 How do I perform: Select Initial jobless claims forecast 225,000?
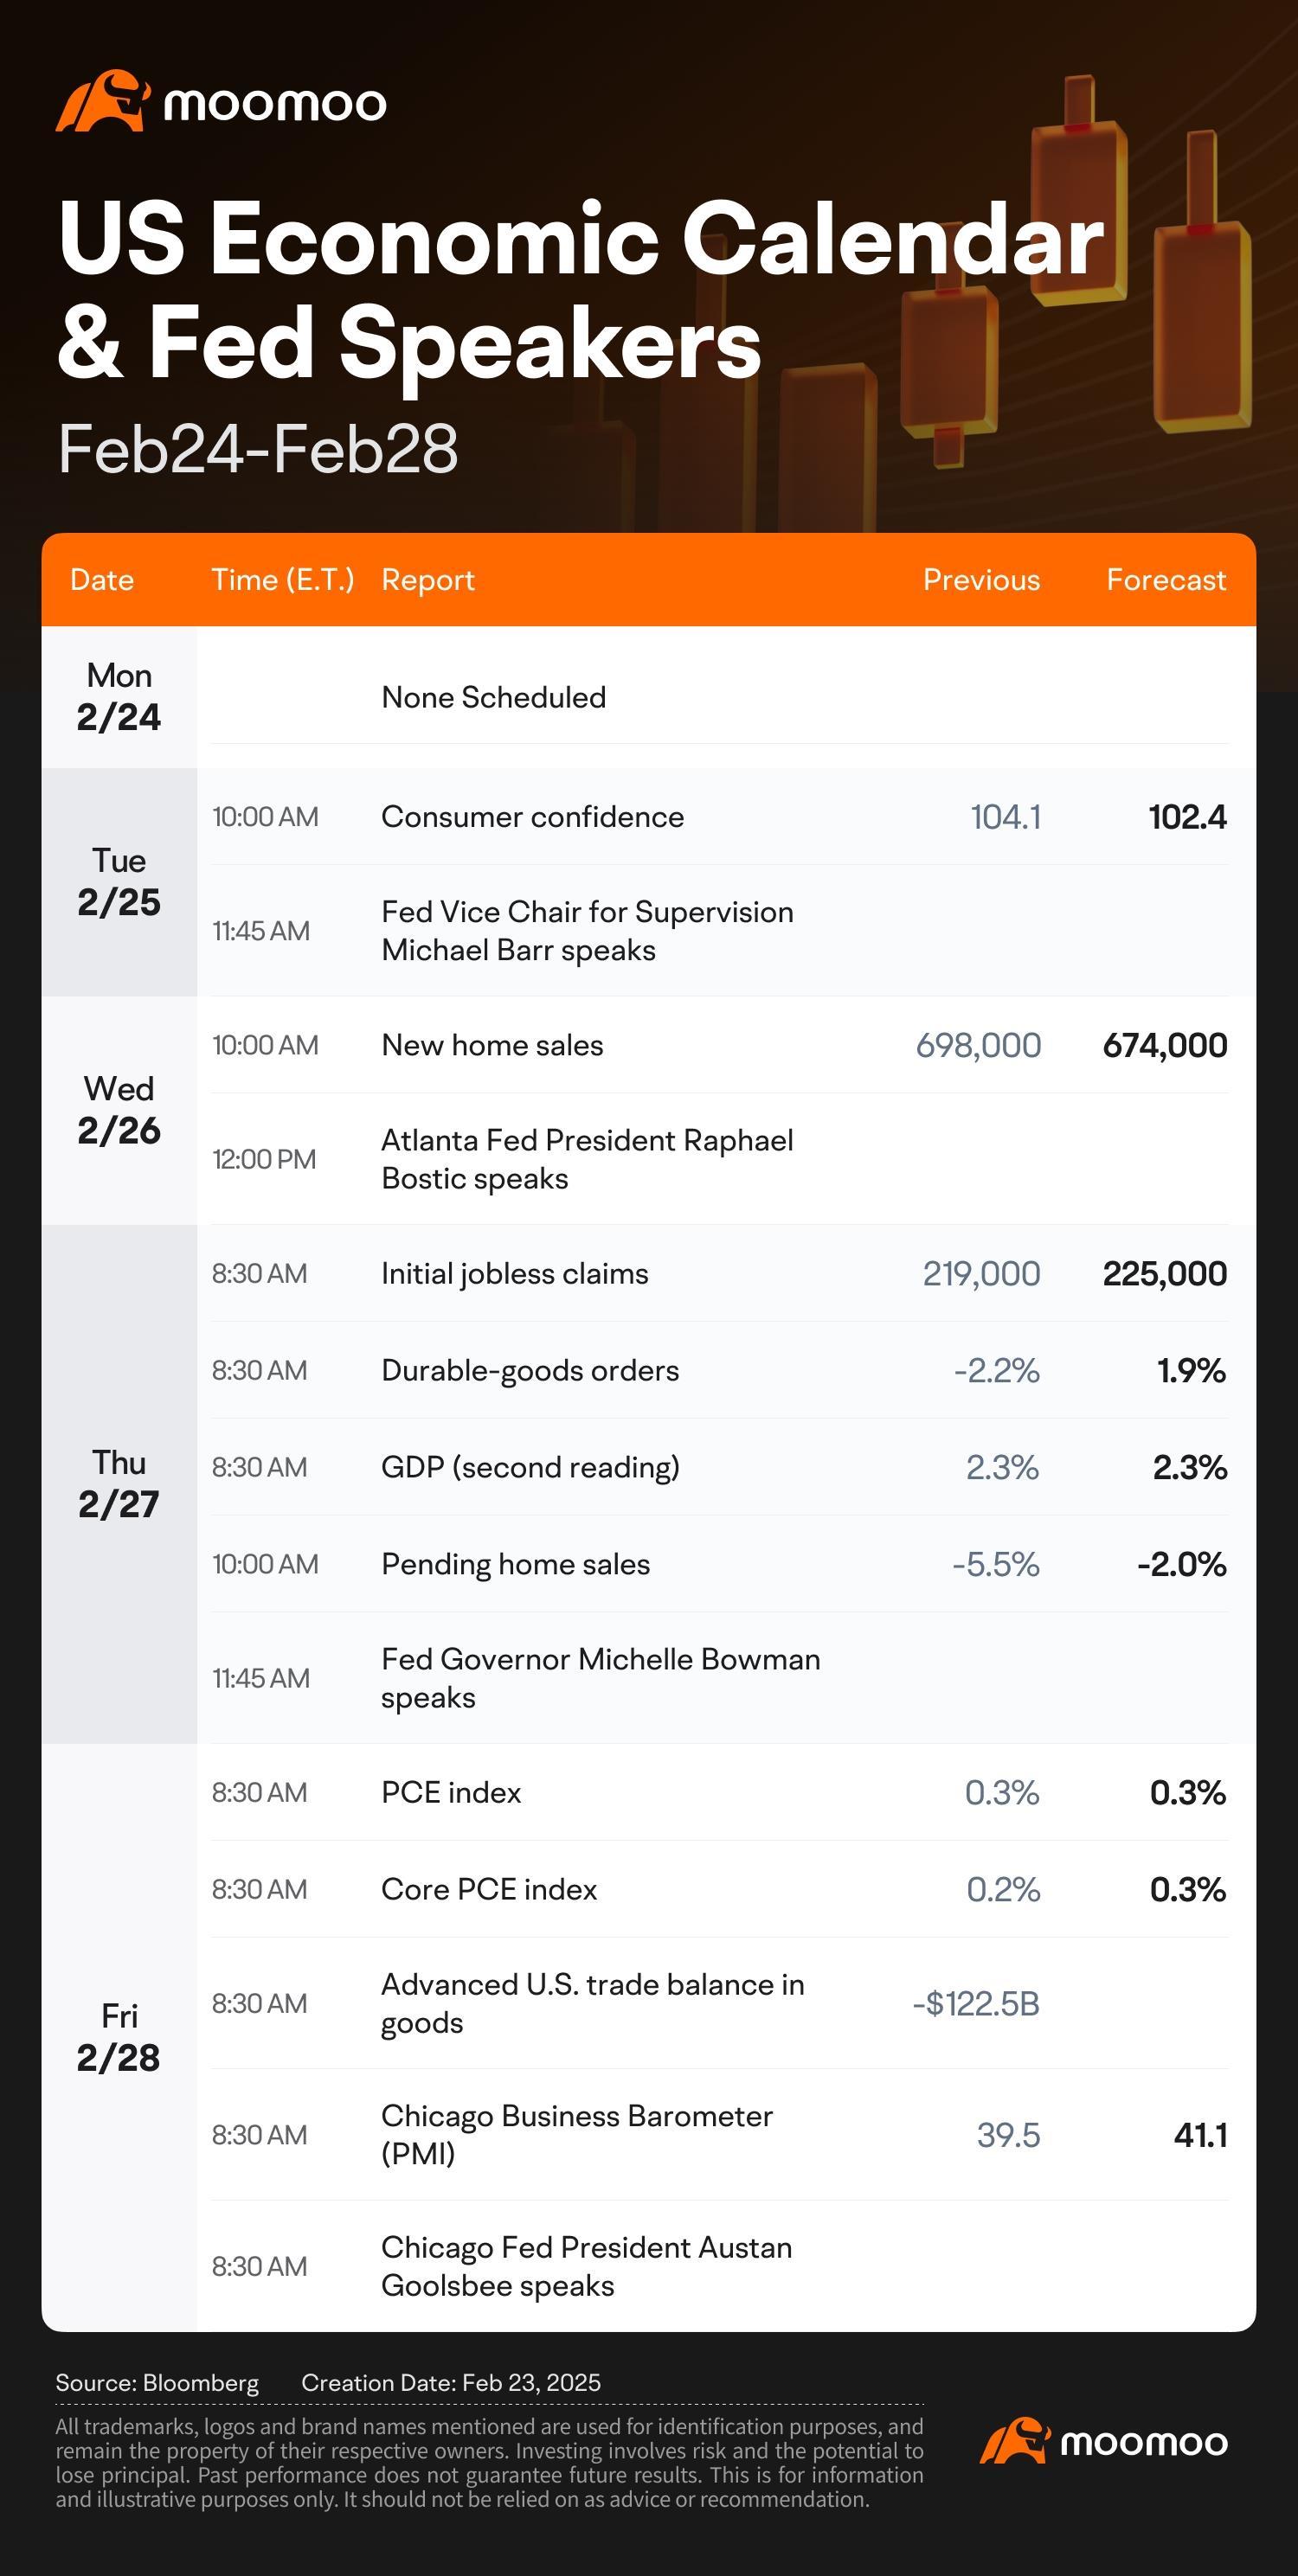(1164, 1273)
